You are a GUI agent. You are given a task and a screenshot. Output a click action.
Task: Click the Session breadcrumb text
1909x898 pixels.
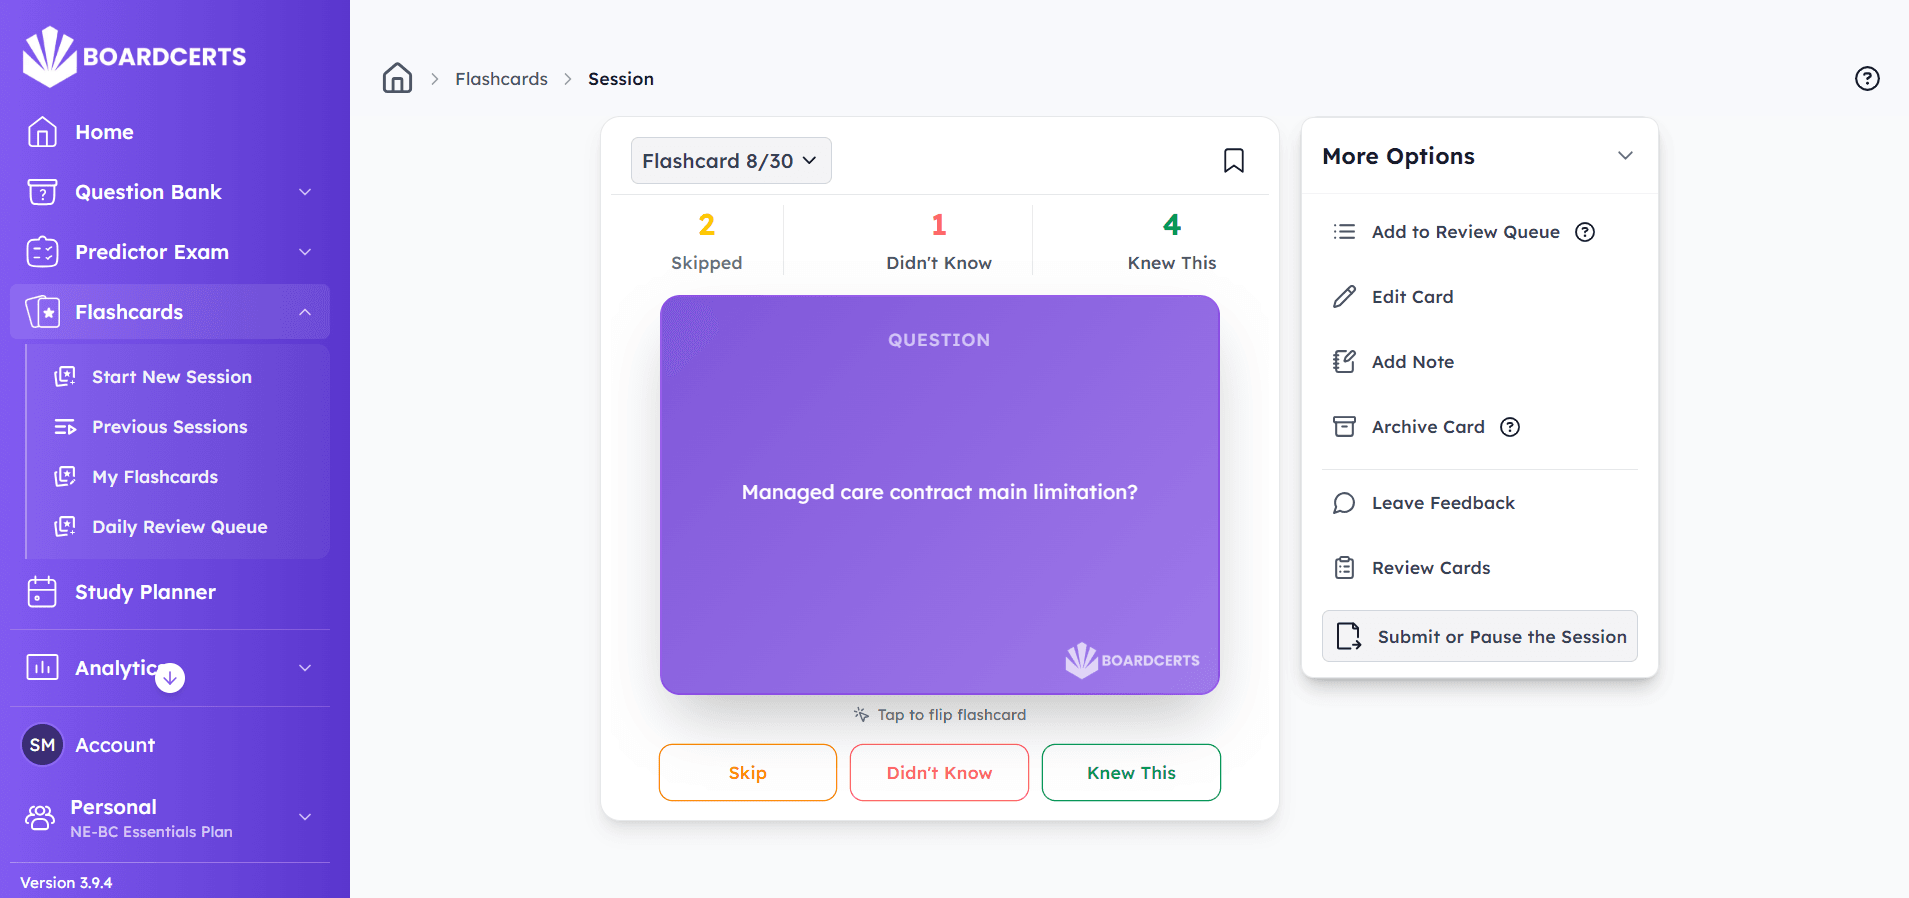621,79
